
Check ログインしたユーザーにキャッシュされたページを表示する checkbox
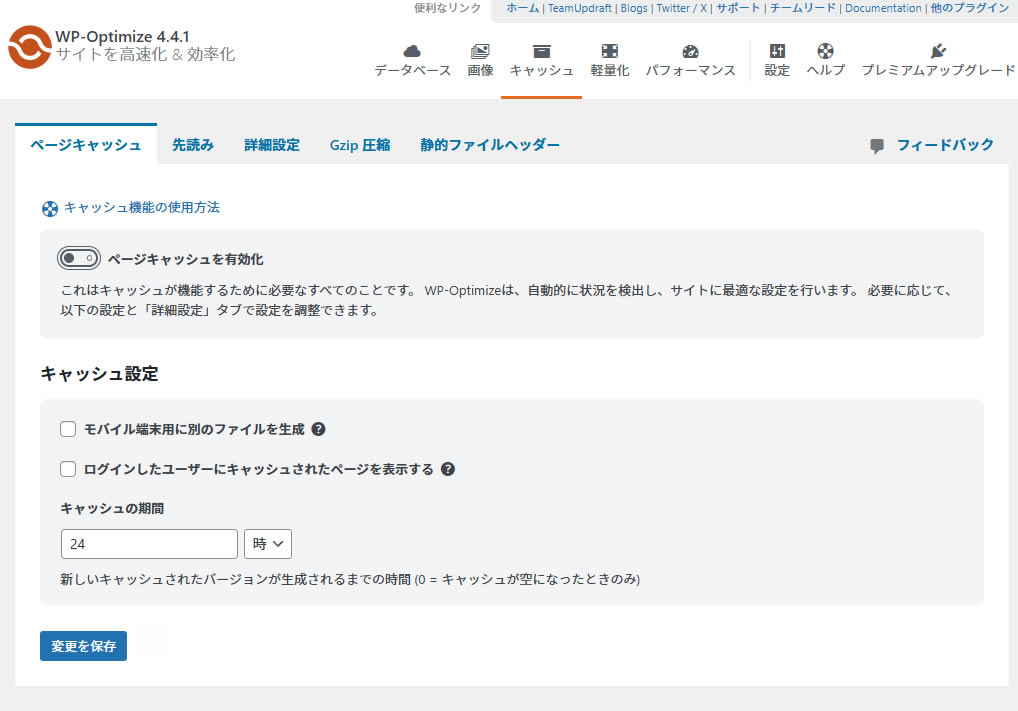(68, 469)
